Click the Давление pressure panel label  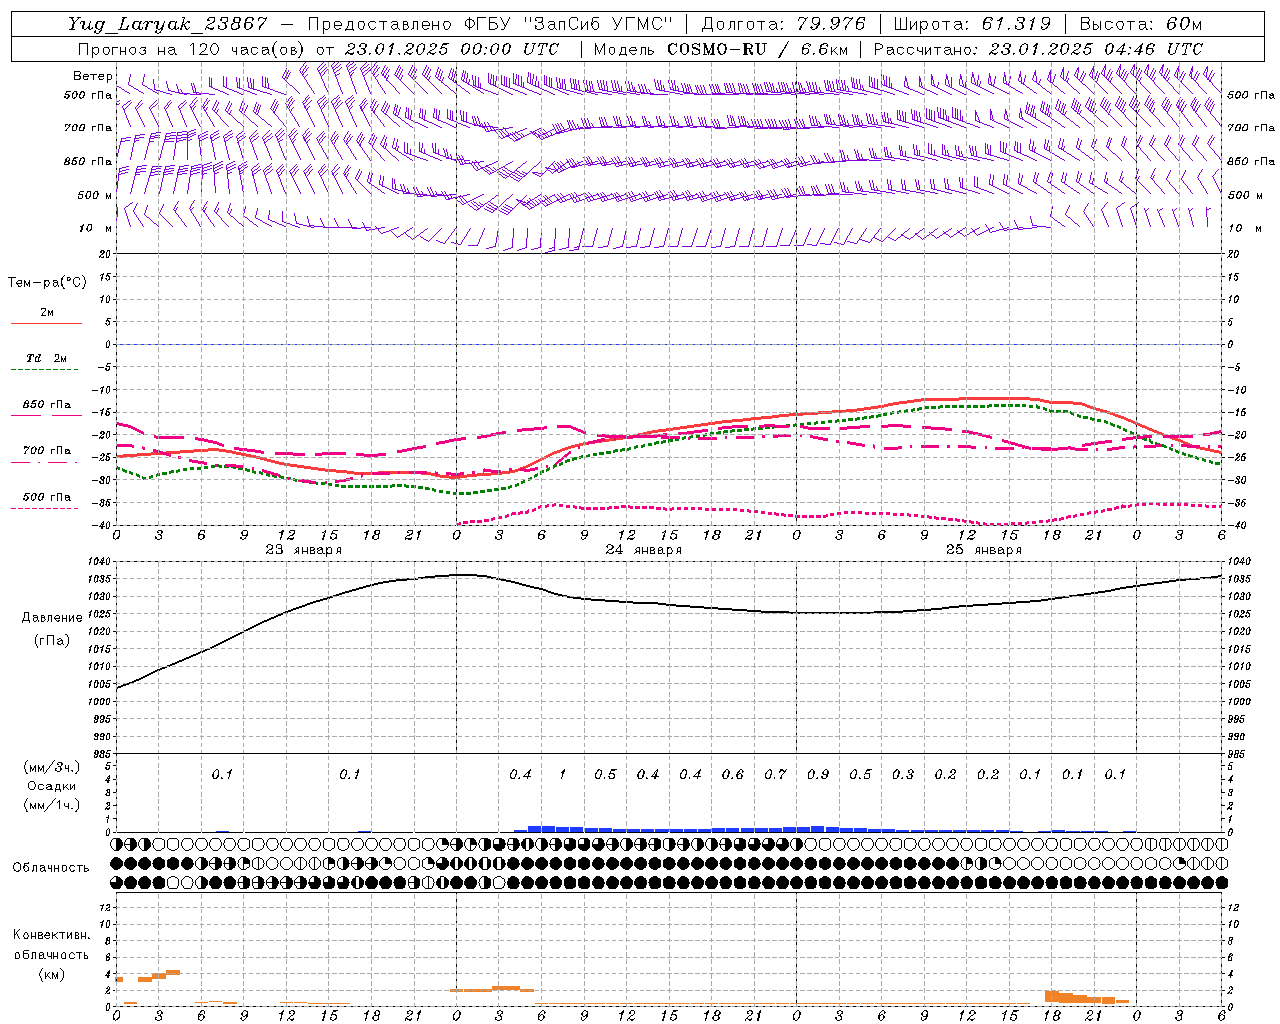(x=52, y=618)
